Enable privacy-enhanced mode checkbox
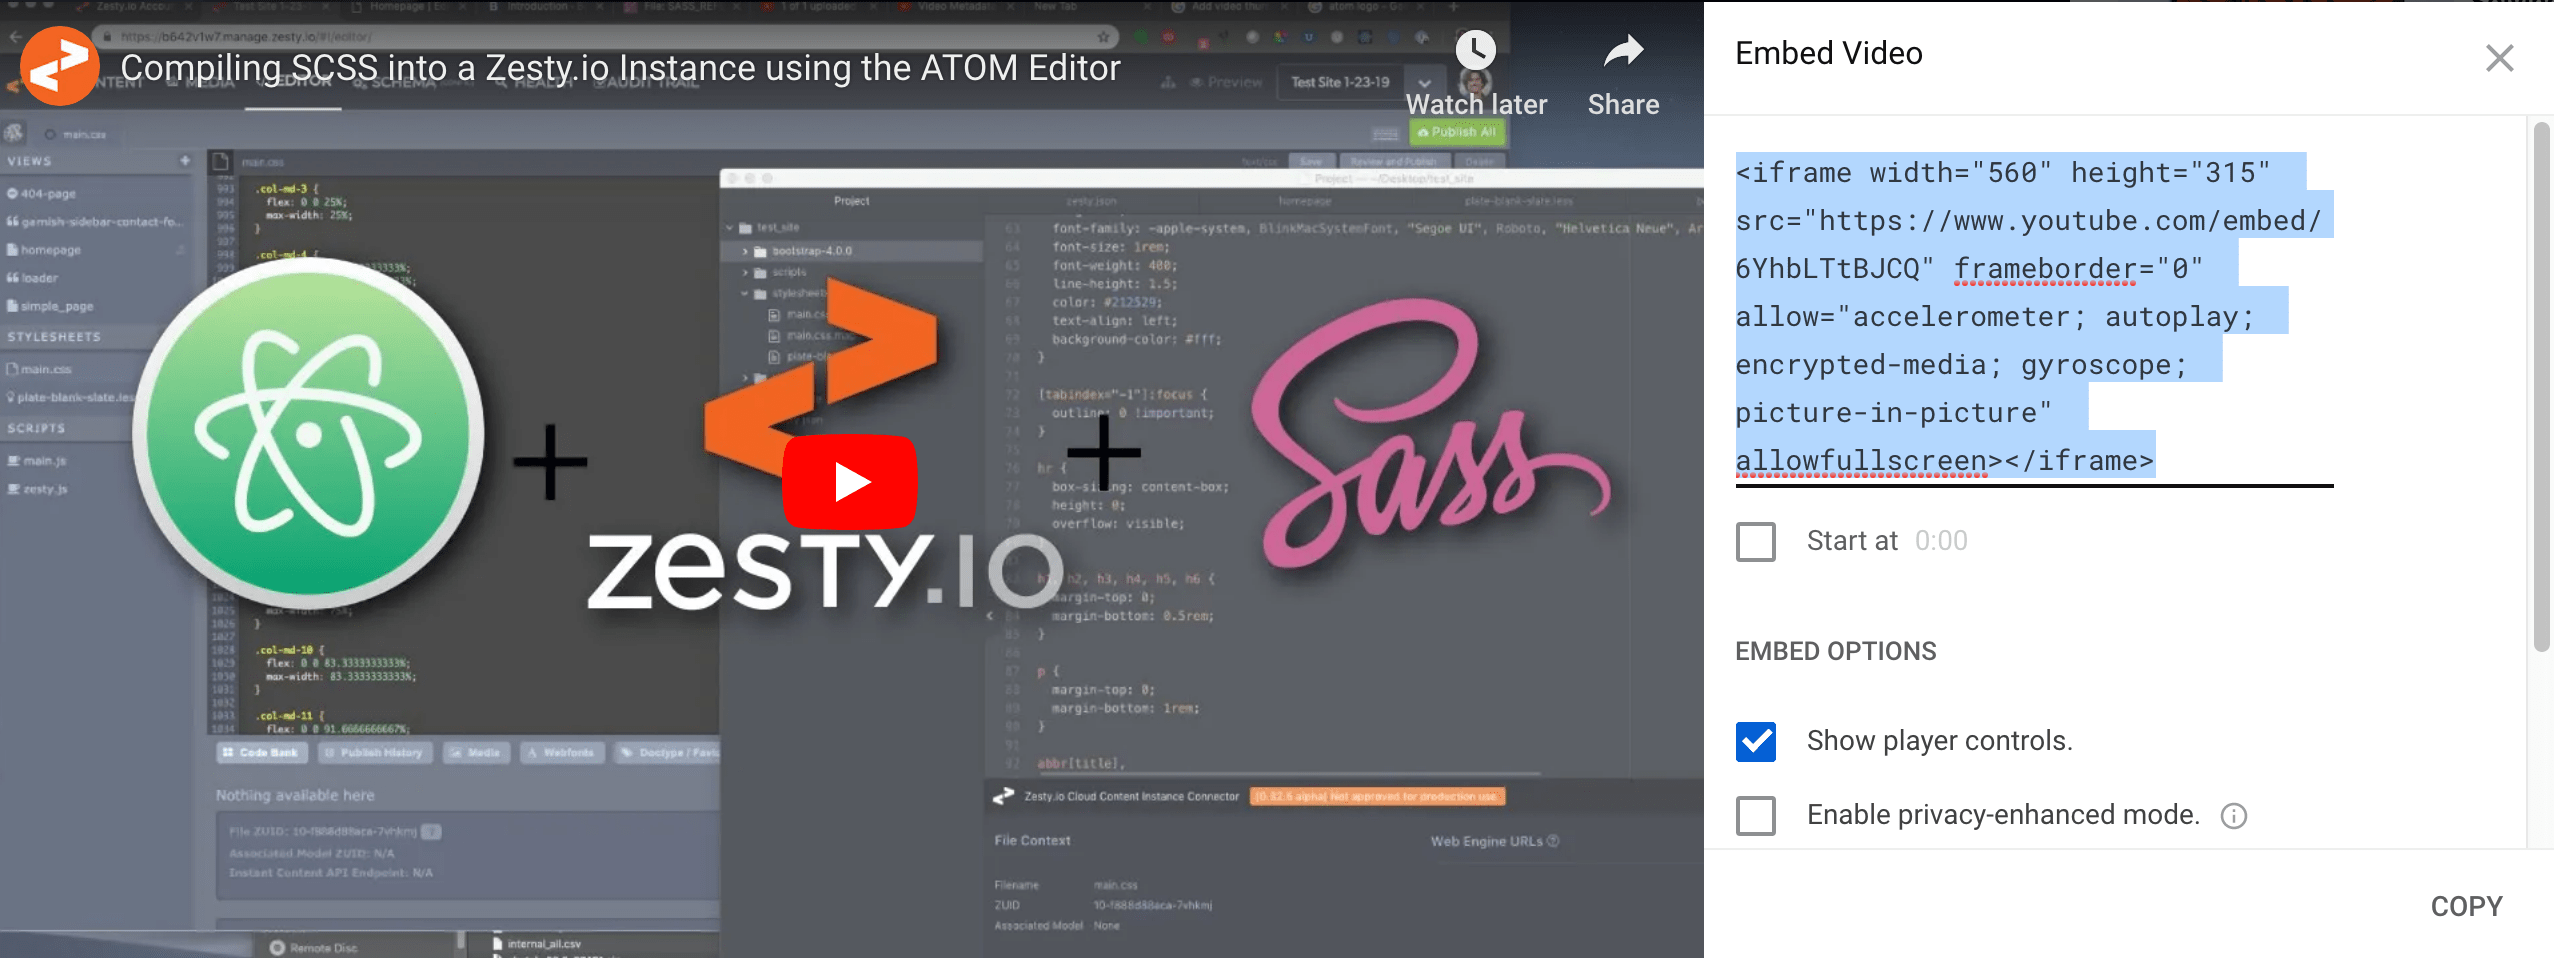The width and height of the screenshot is (2554, 958). point(1756,816)
